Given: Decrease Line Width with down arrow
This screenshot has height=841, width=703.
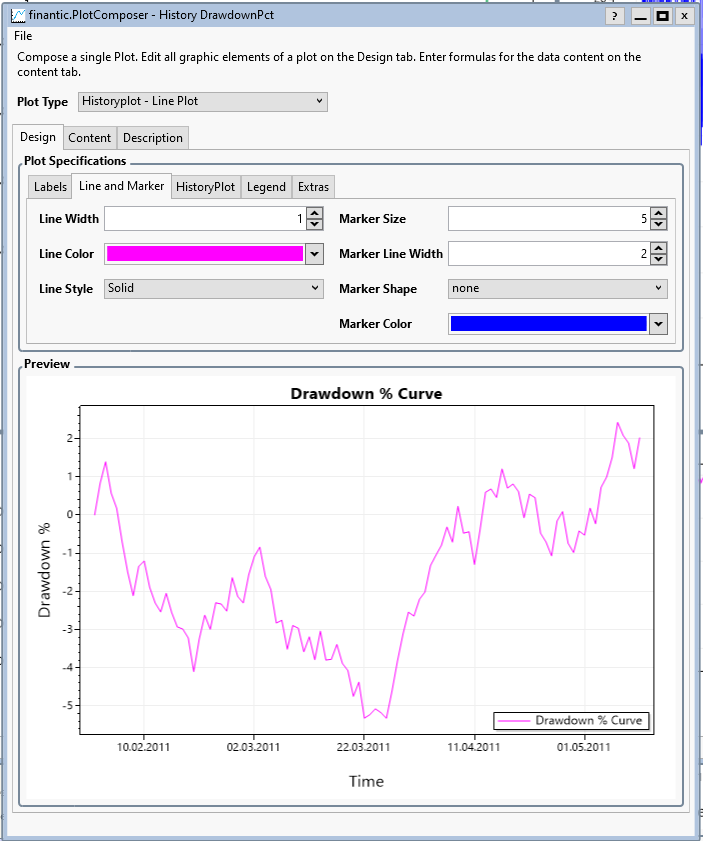Looking at the screenshot, I should [x=314, y=224].
